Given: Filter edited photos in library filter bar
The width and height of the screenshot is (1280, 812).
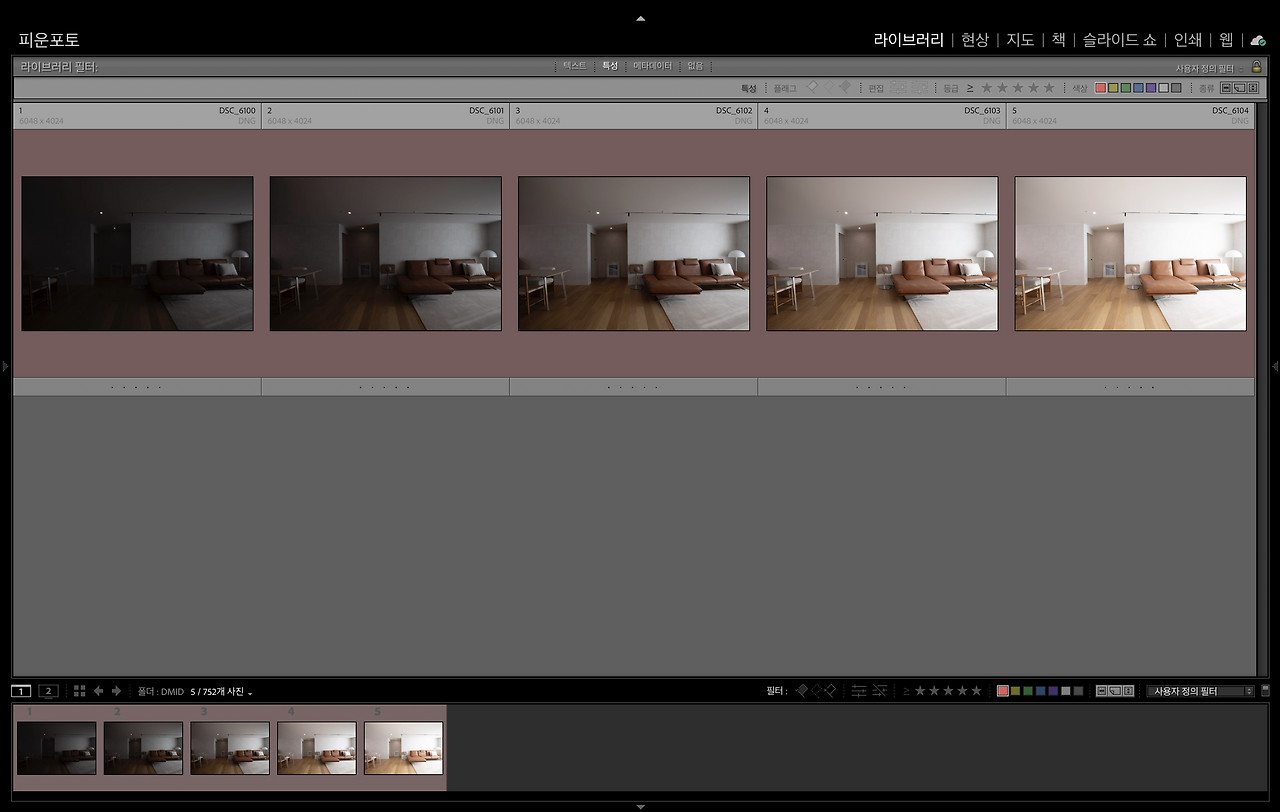Looking at the screenshot, I should (x=898, y=88).
